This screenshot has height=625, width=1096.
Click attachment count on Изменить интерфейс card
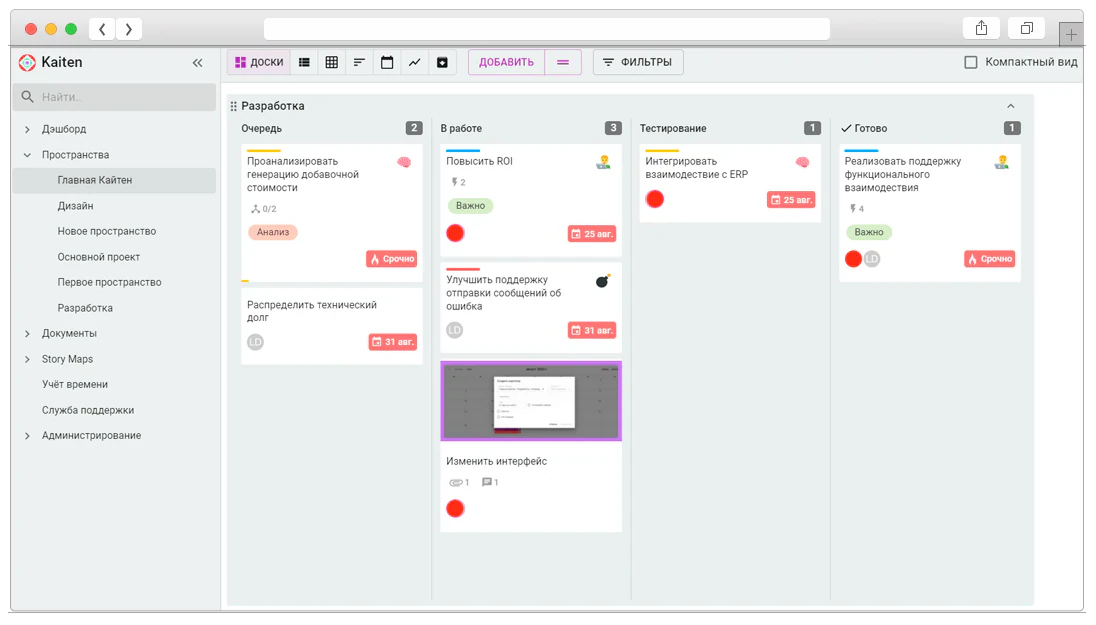(459, 482)
